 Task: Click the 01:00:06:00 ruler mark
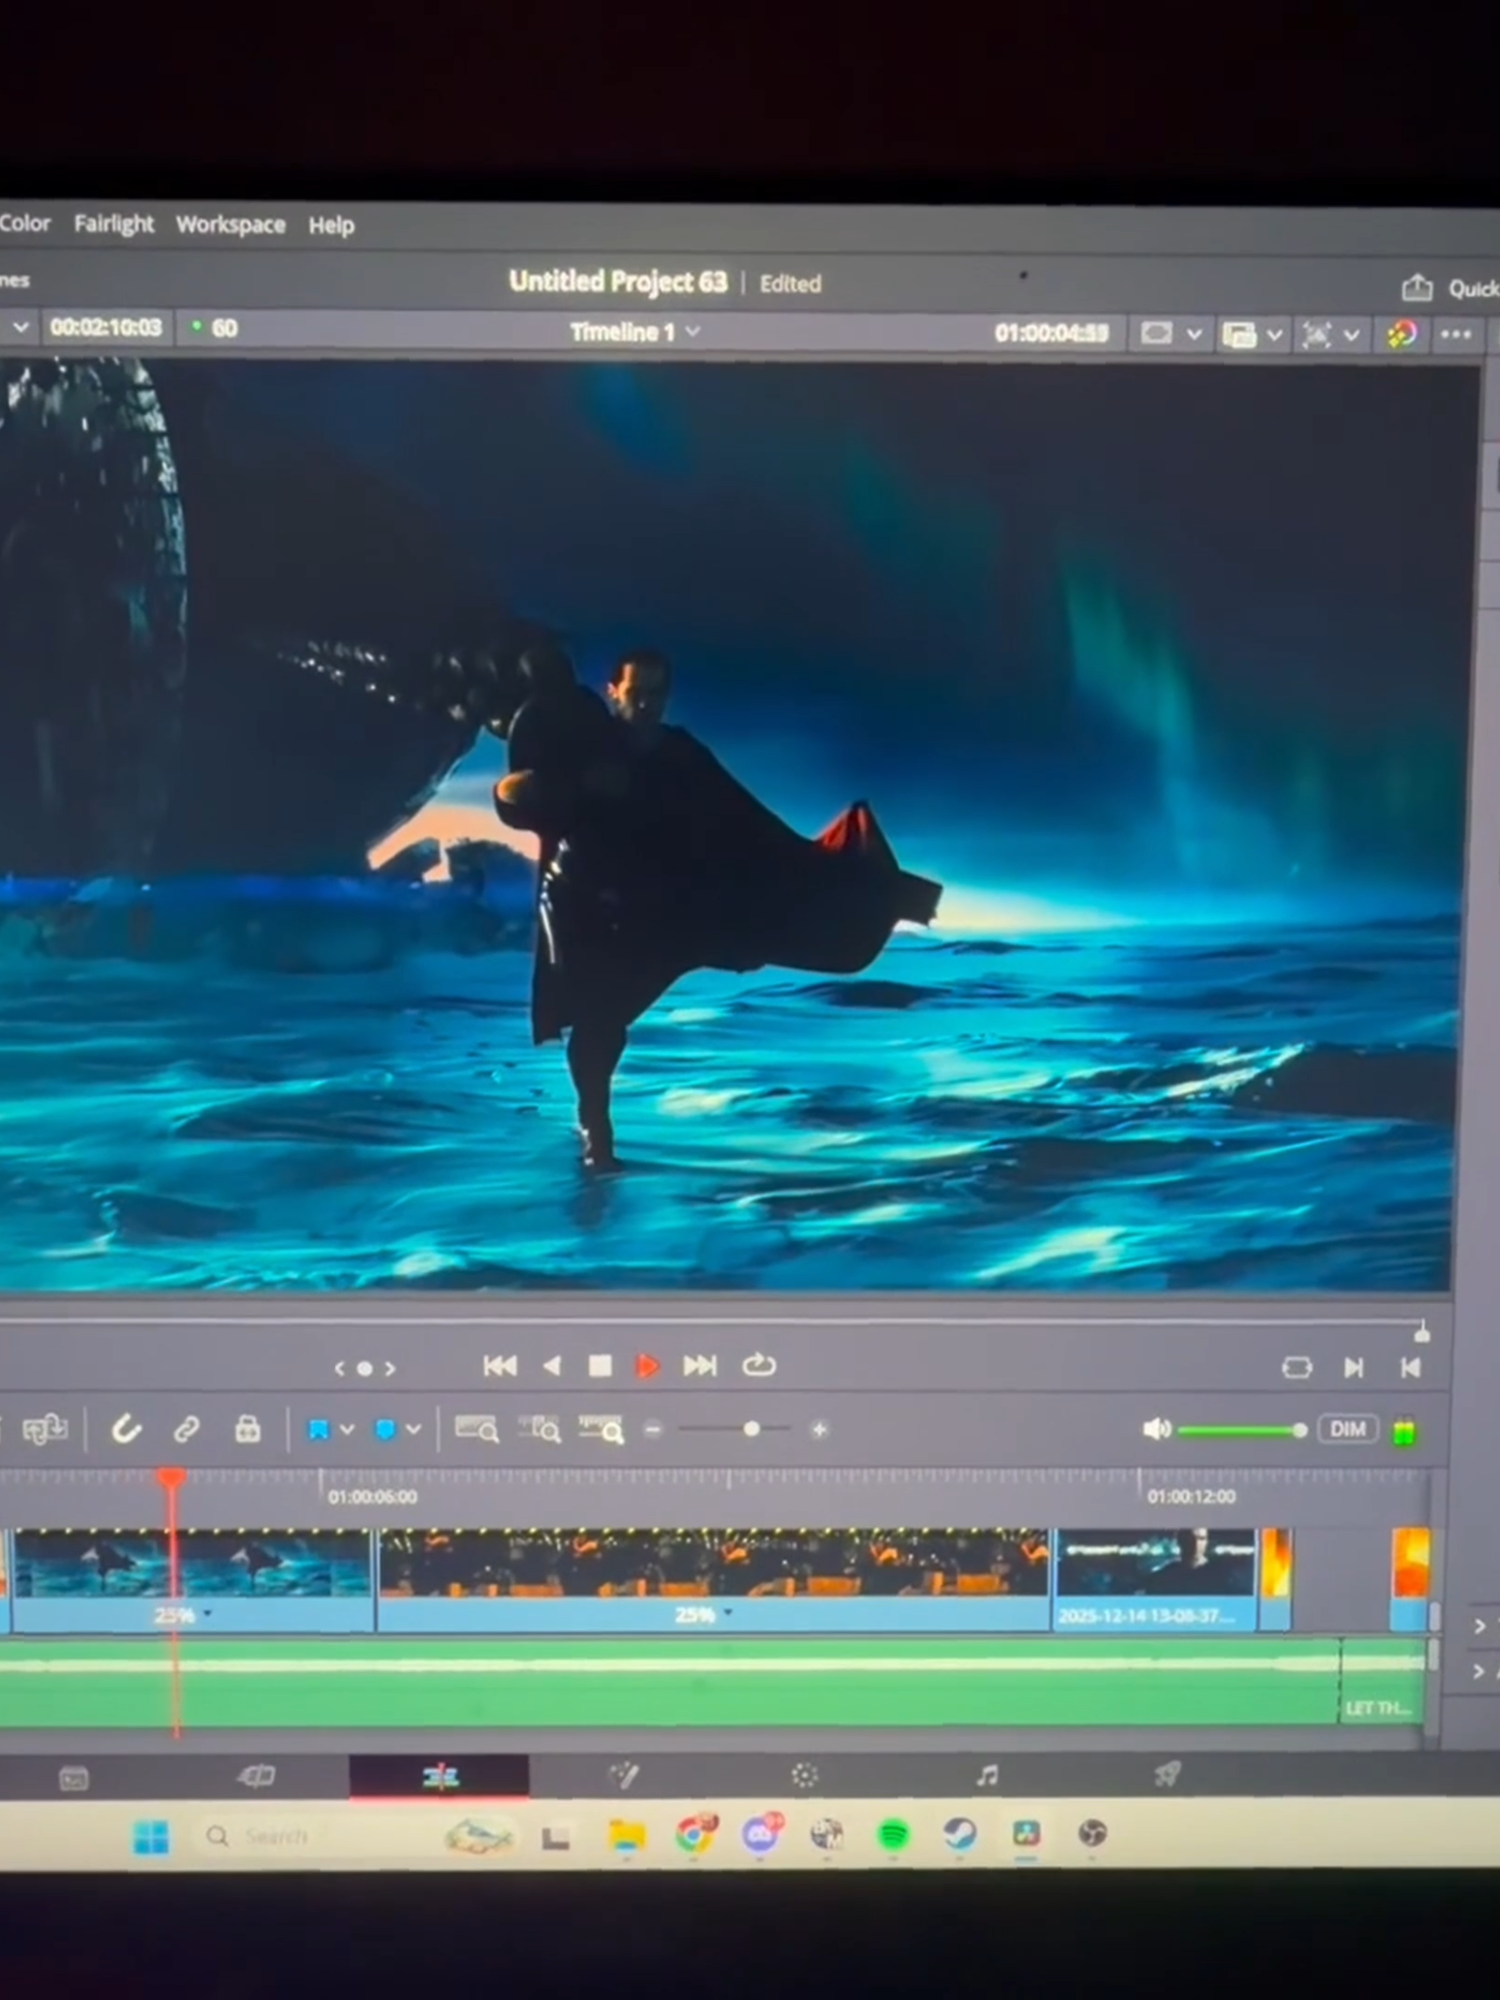pyautogui.click(x=372, y=1497)
